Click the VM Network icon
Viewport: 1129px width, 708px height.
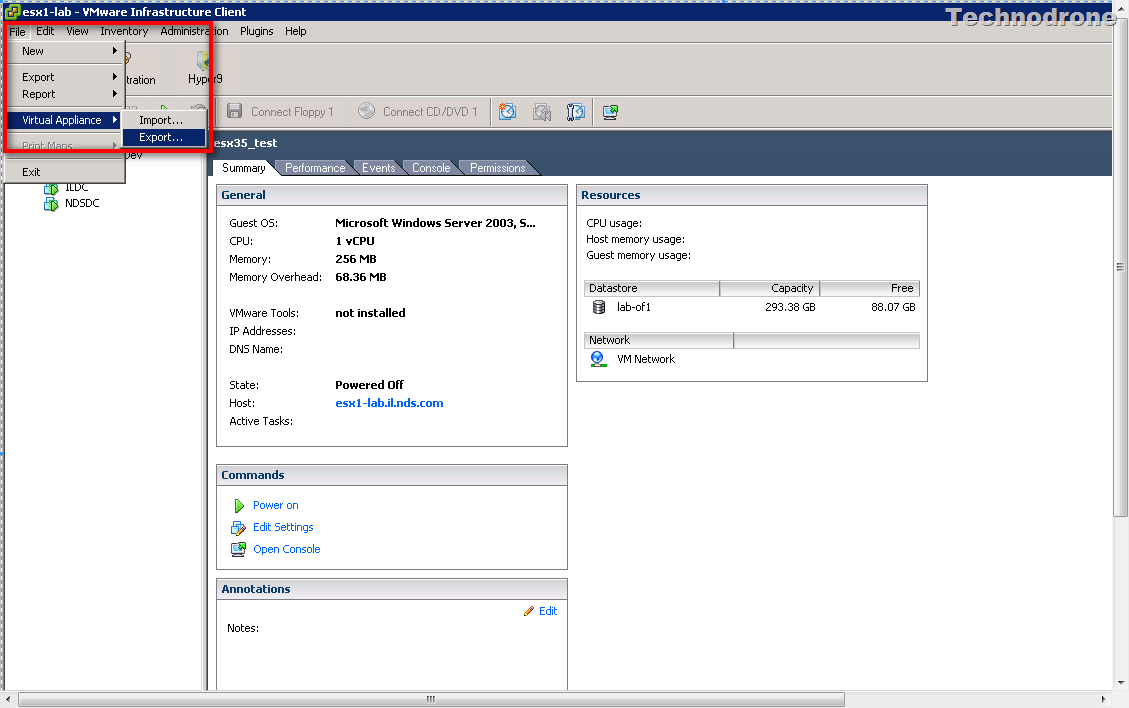tap(598, 359)
